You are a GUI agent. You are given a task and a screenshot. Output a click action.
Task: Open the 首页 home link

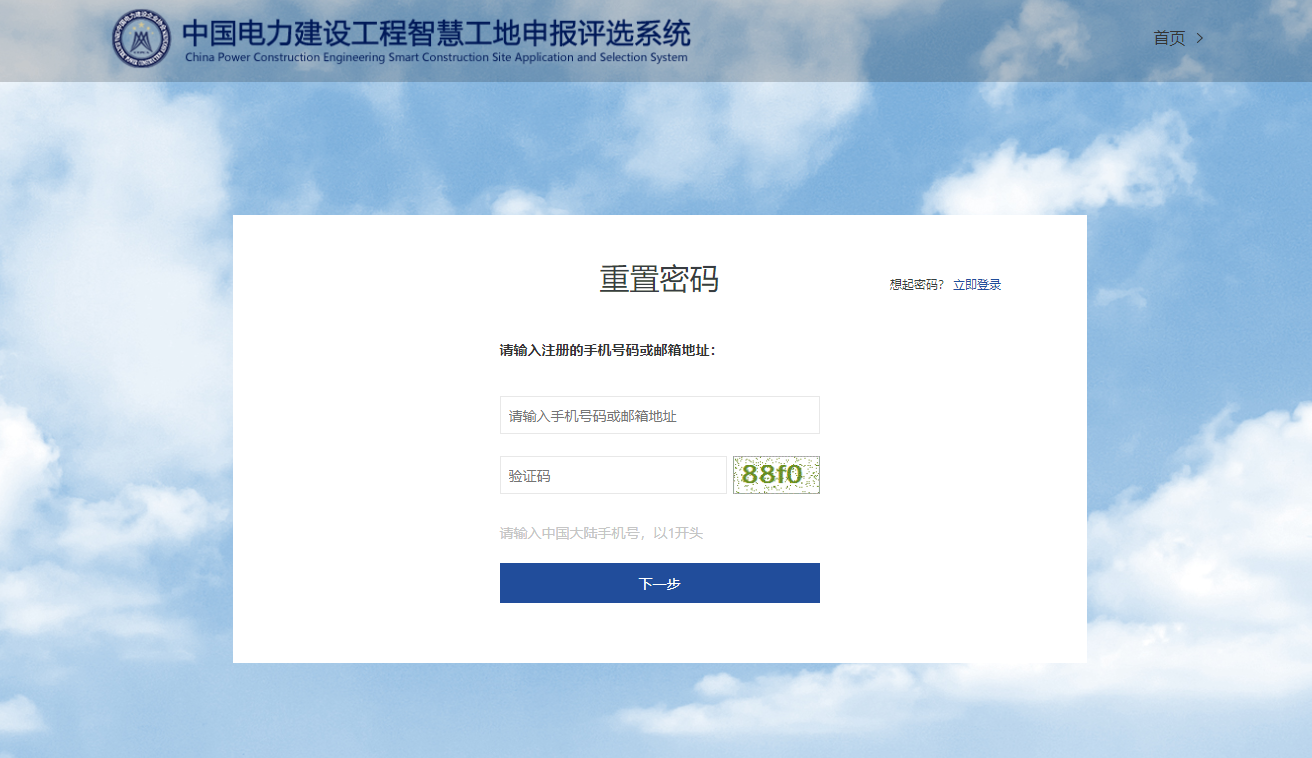(x=1169, y=38)
